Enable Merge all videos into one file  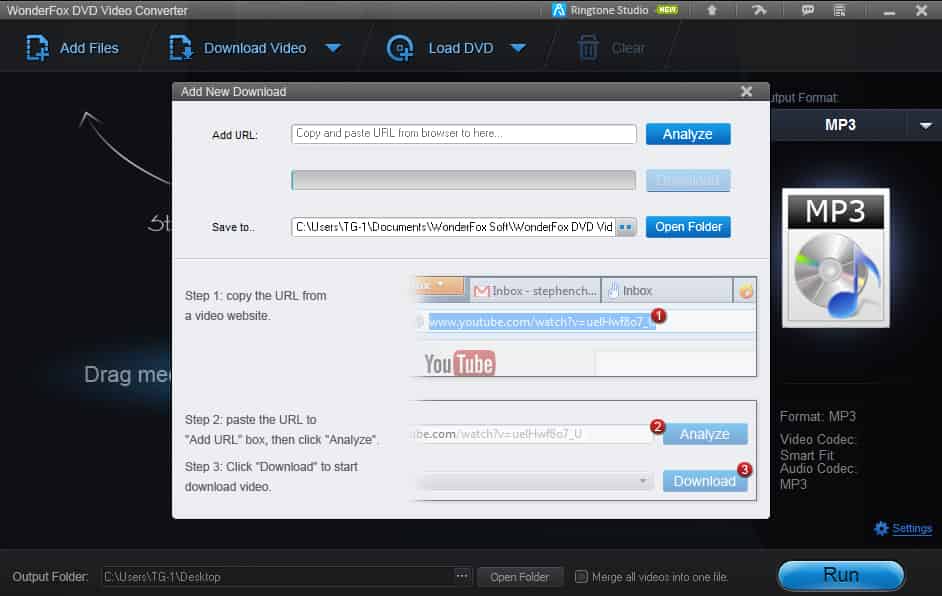582,576
